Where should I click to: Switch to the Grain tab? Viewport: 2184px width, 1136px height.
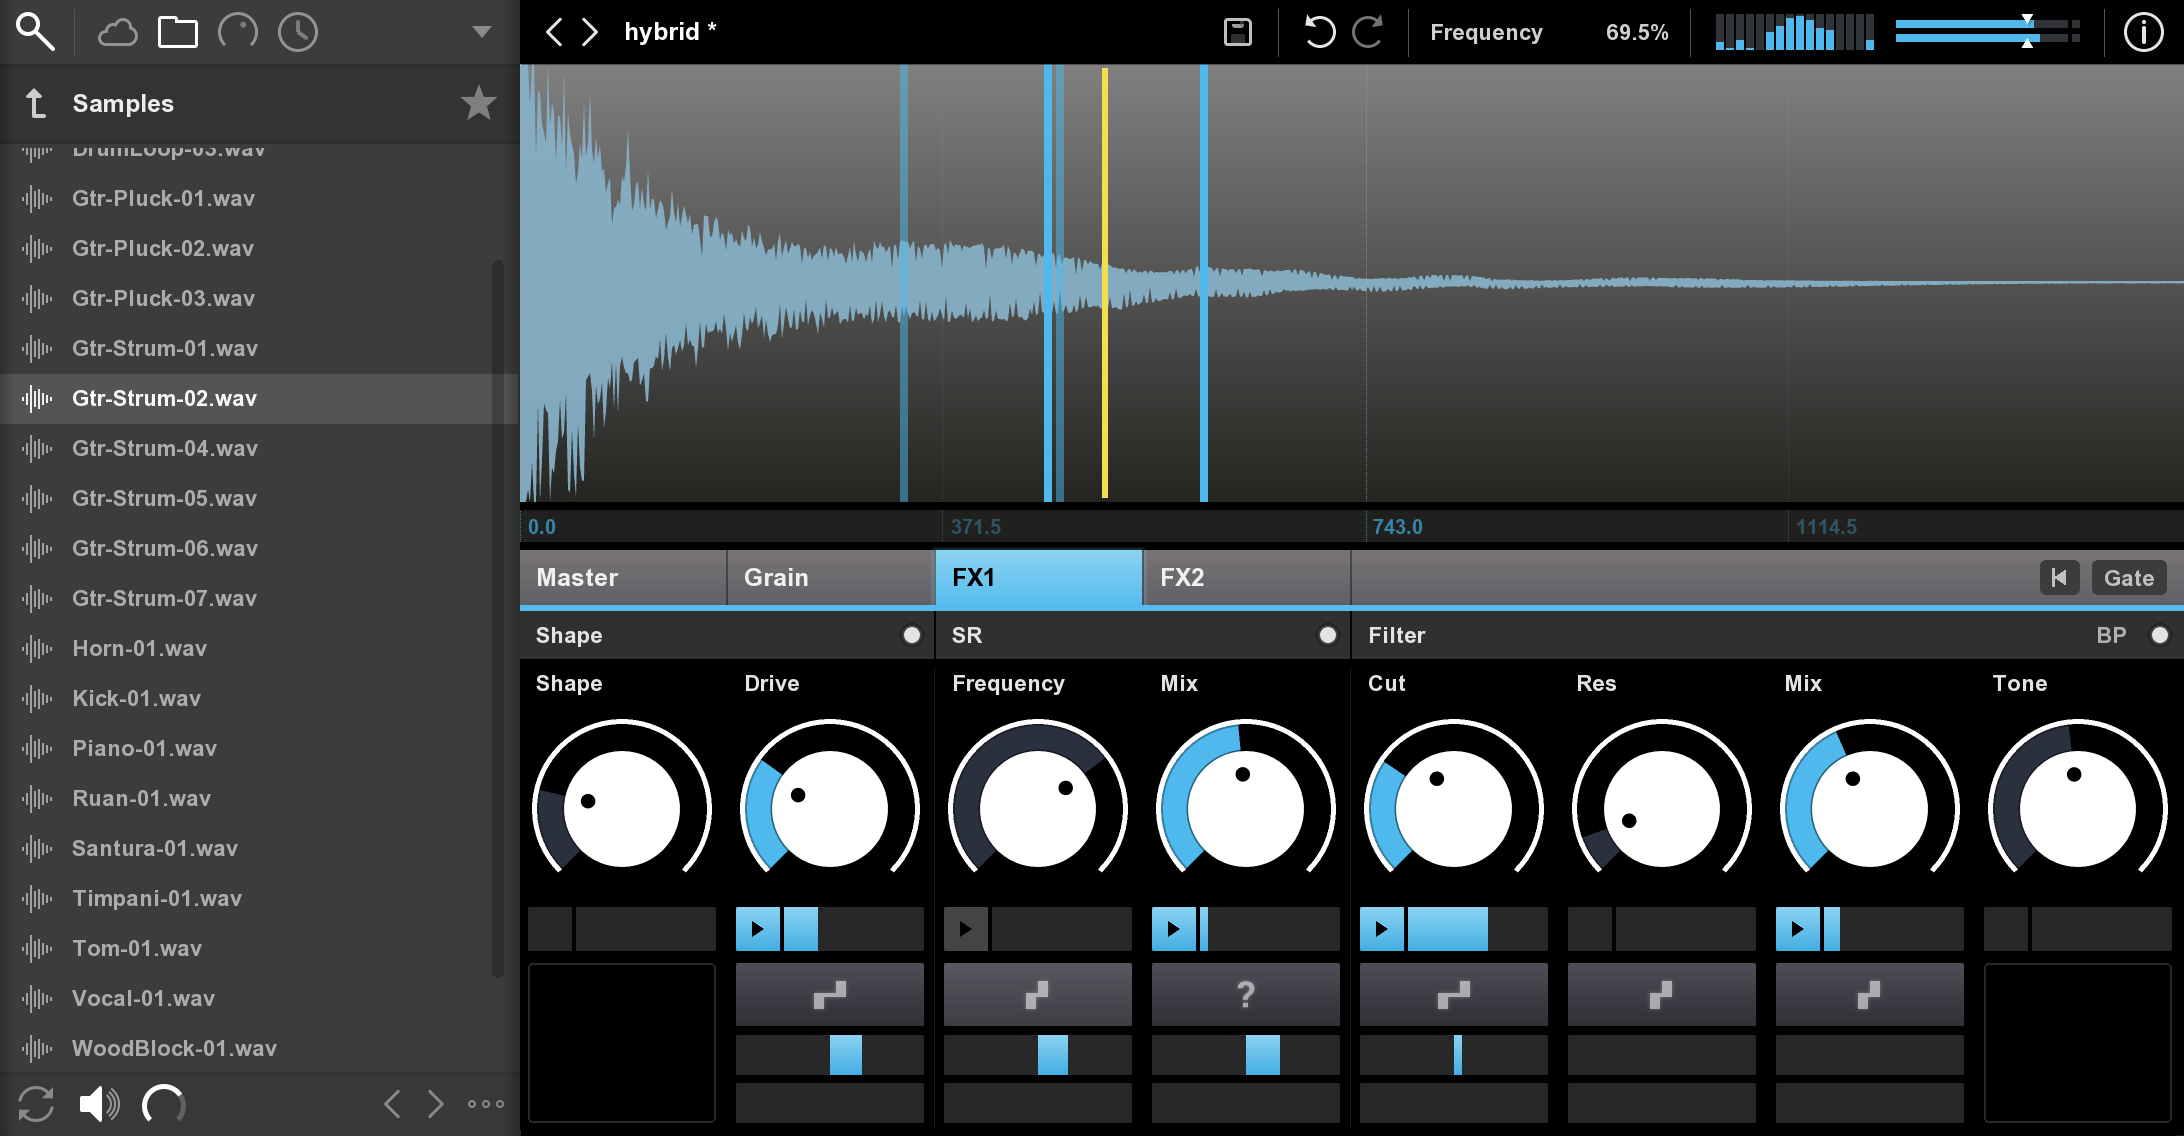(831, 577)
